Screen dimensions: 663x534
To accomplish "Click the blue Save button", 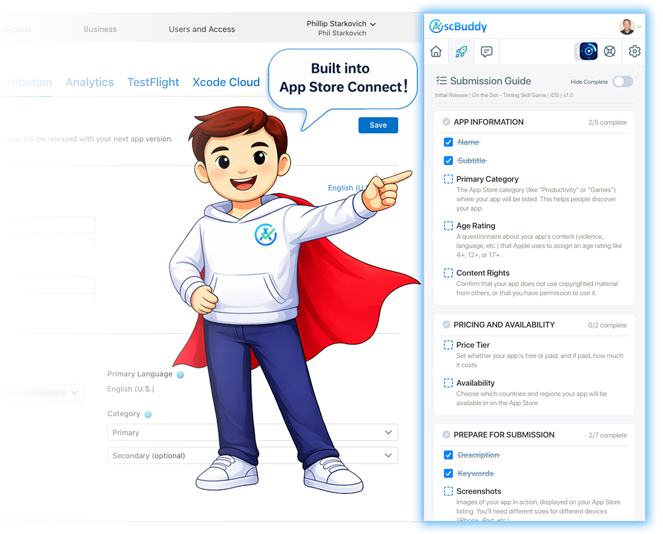I will pyautogui.click(x=378, y=125).
